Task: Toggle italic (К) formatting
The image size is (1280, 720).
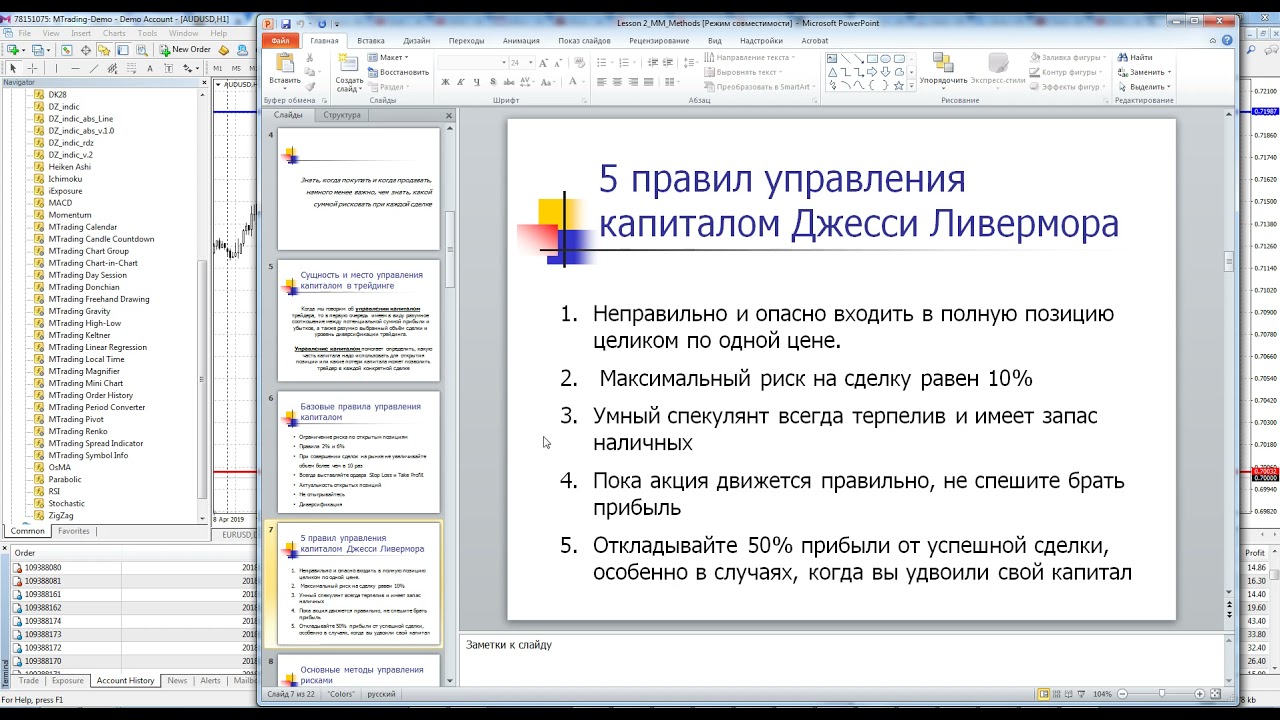Action: pyautogui.click(x=461, y=82)
